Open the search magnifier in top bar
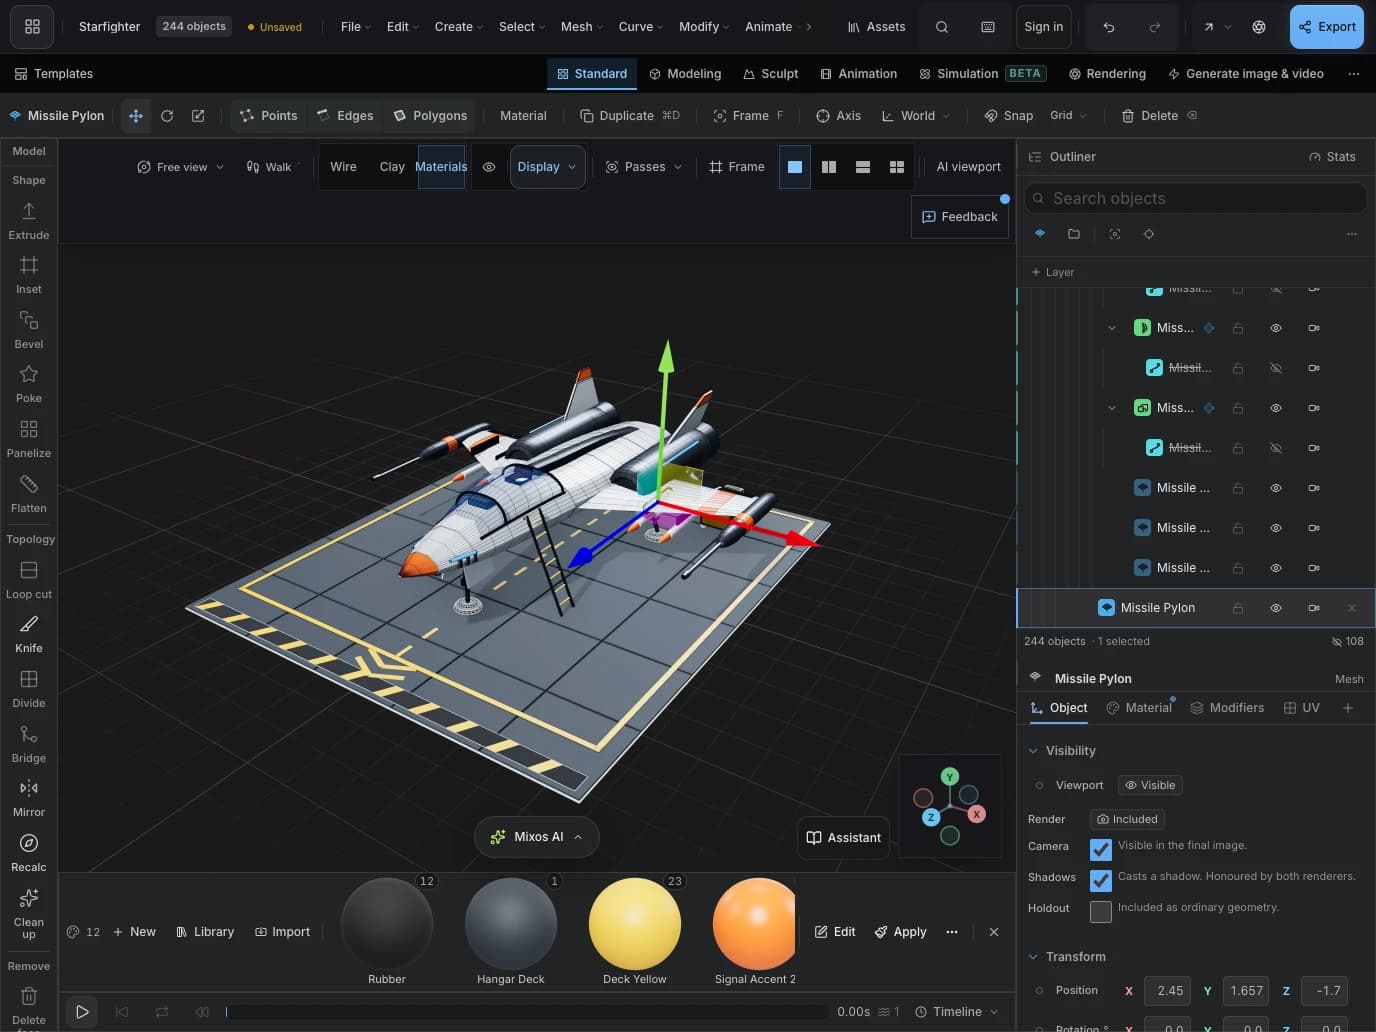The image size is (1376, 1032). 942,27
